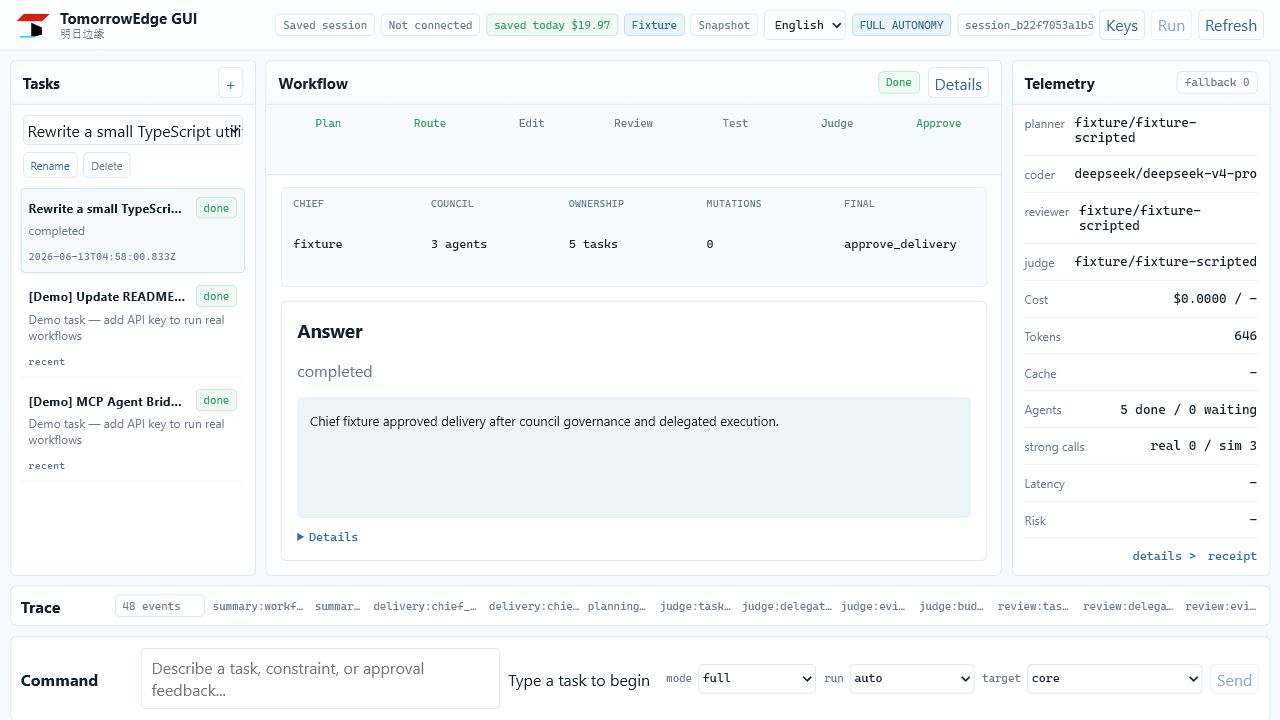Open the target dropdown set to core
The image size is (1280, 720).
click(x=1114, y=678)
